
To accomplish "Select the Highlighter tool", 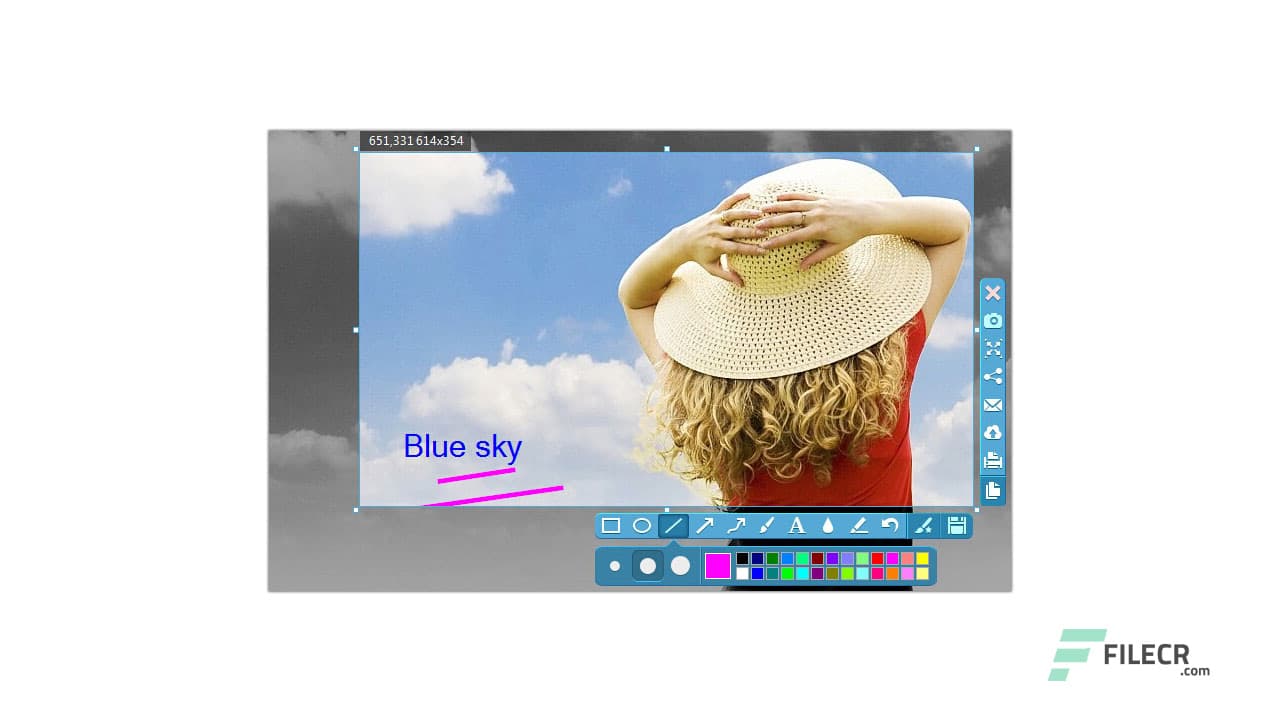I will pyautogui.click(x=859, y=525).
